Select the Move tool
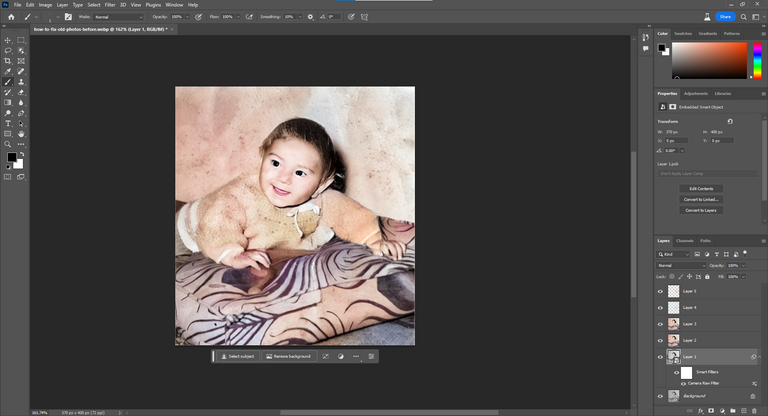 point(8,40)
